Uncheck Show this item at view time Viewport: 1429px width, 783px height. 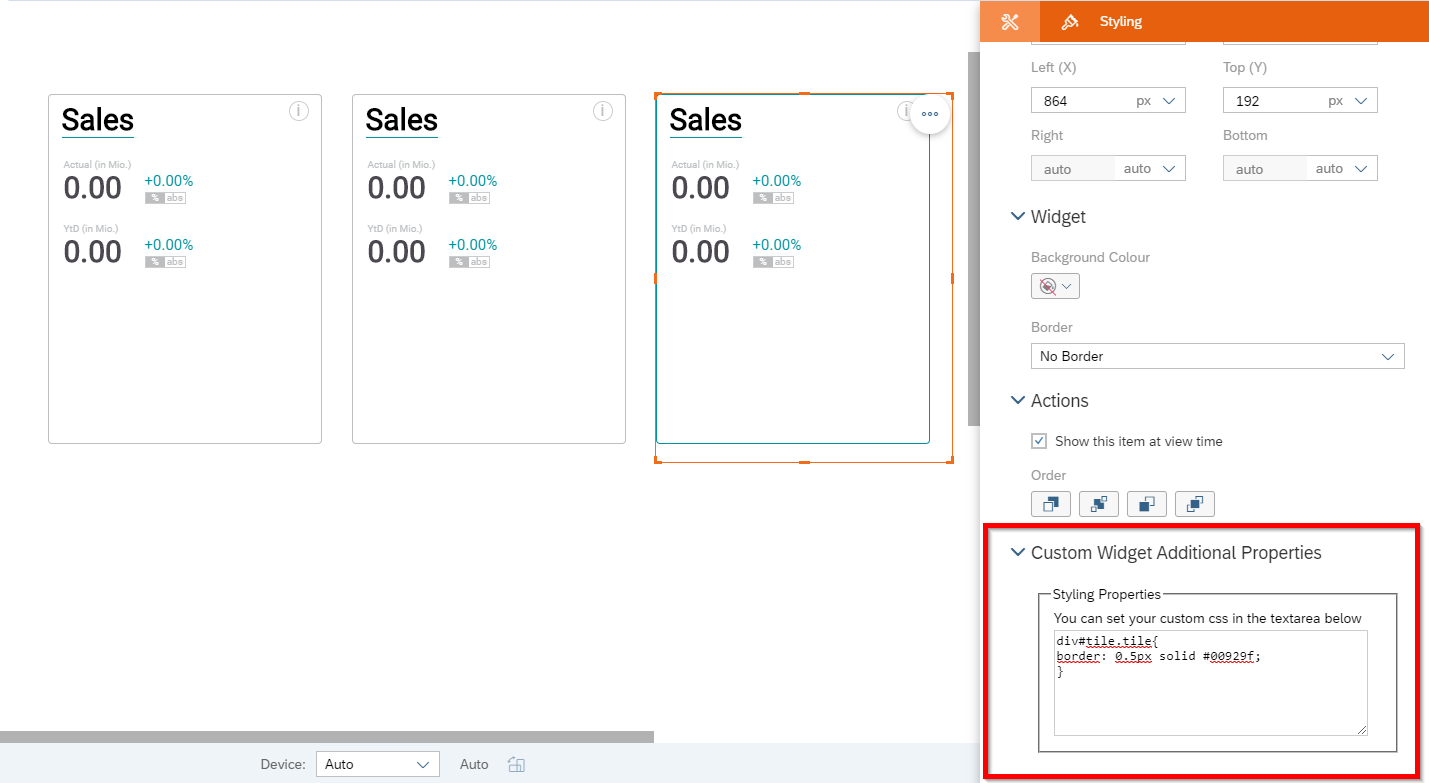pyautogui.click(x=1039, y=441)
